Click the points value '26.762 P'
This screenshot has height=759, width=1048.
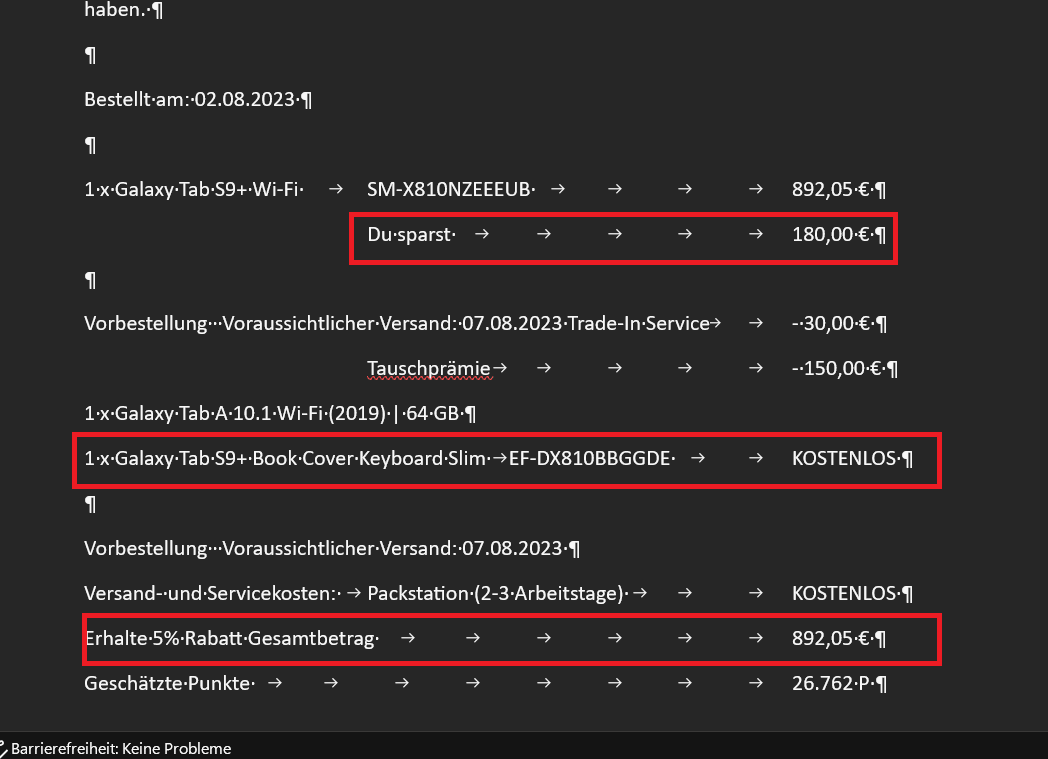(x=830, y=684)
